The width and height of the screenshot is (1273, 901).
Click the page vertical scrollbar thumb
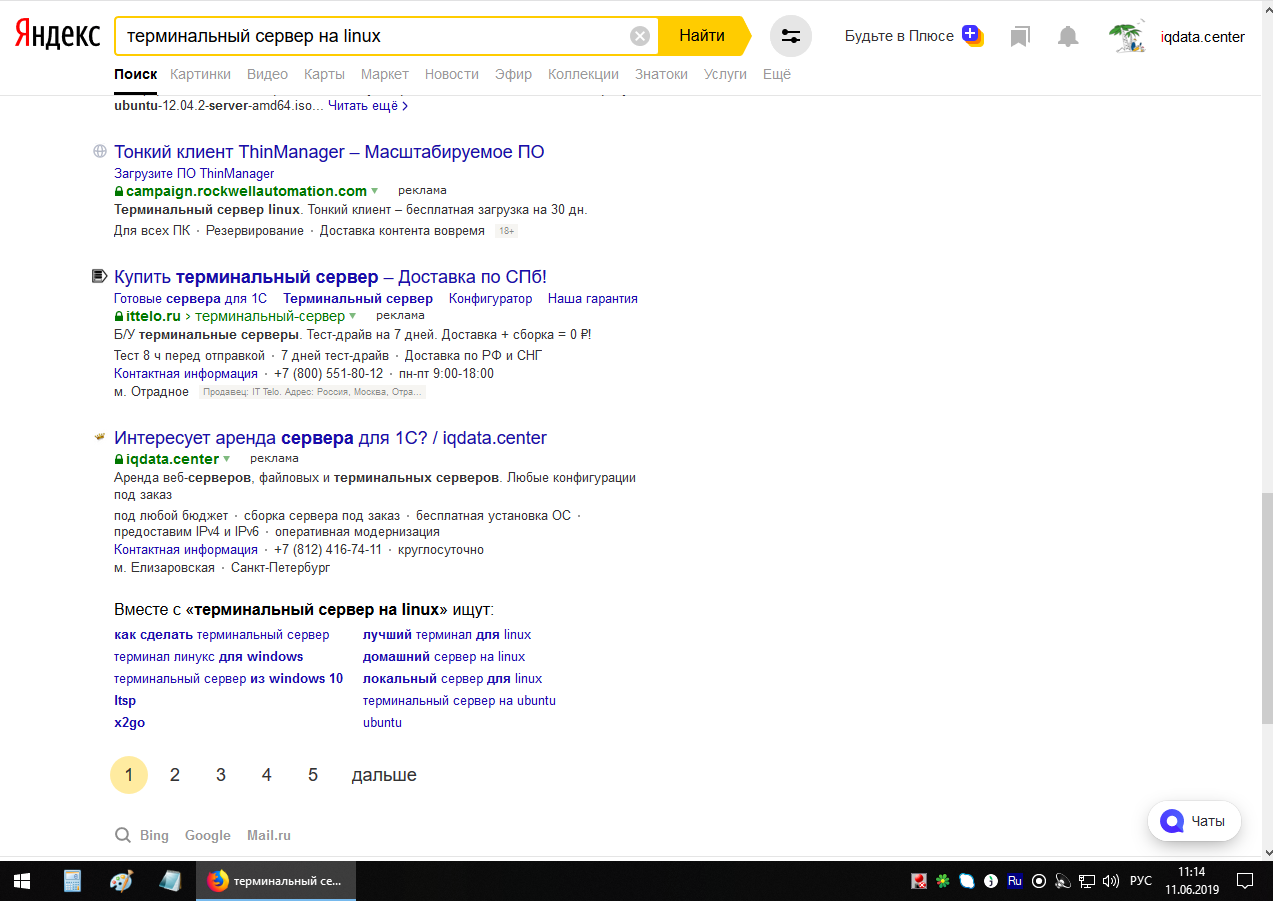pos(1266,609)
